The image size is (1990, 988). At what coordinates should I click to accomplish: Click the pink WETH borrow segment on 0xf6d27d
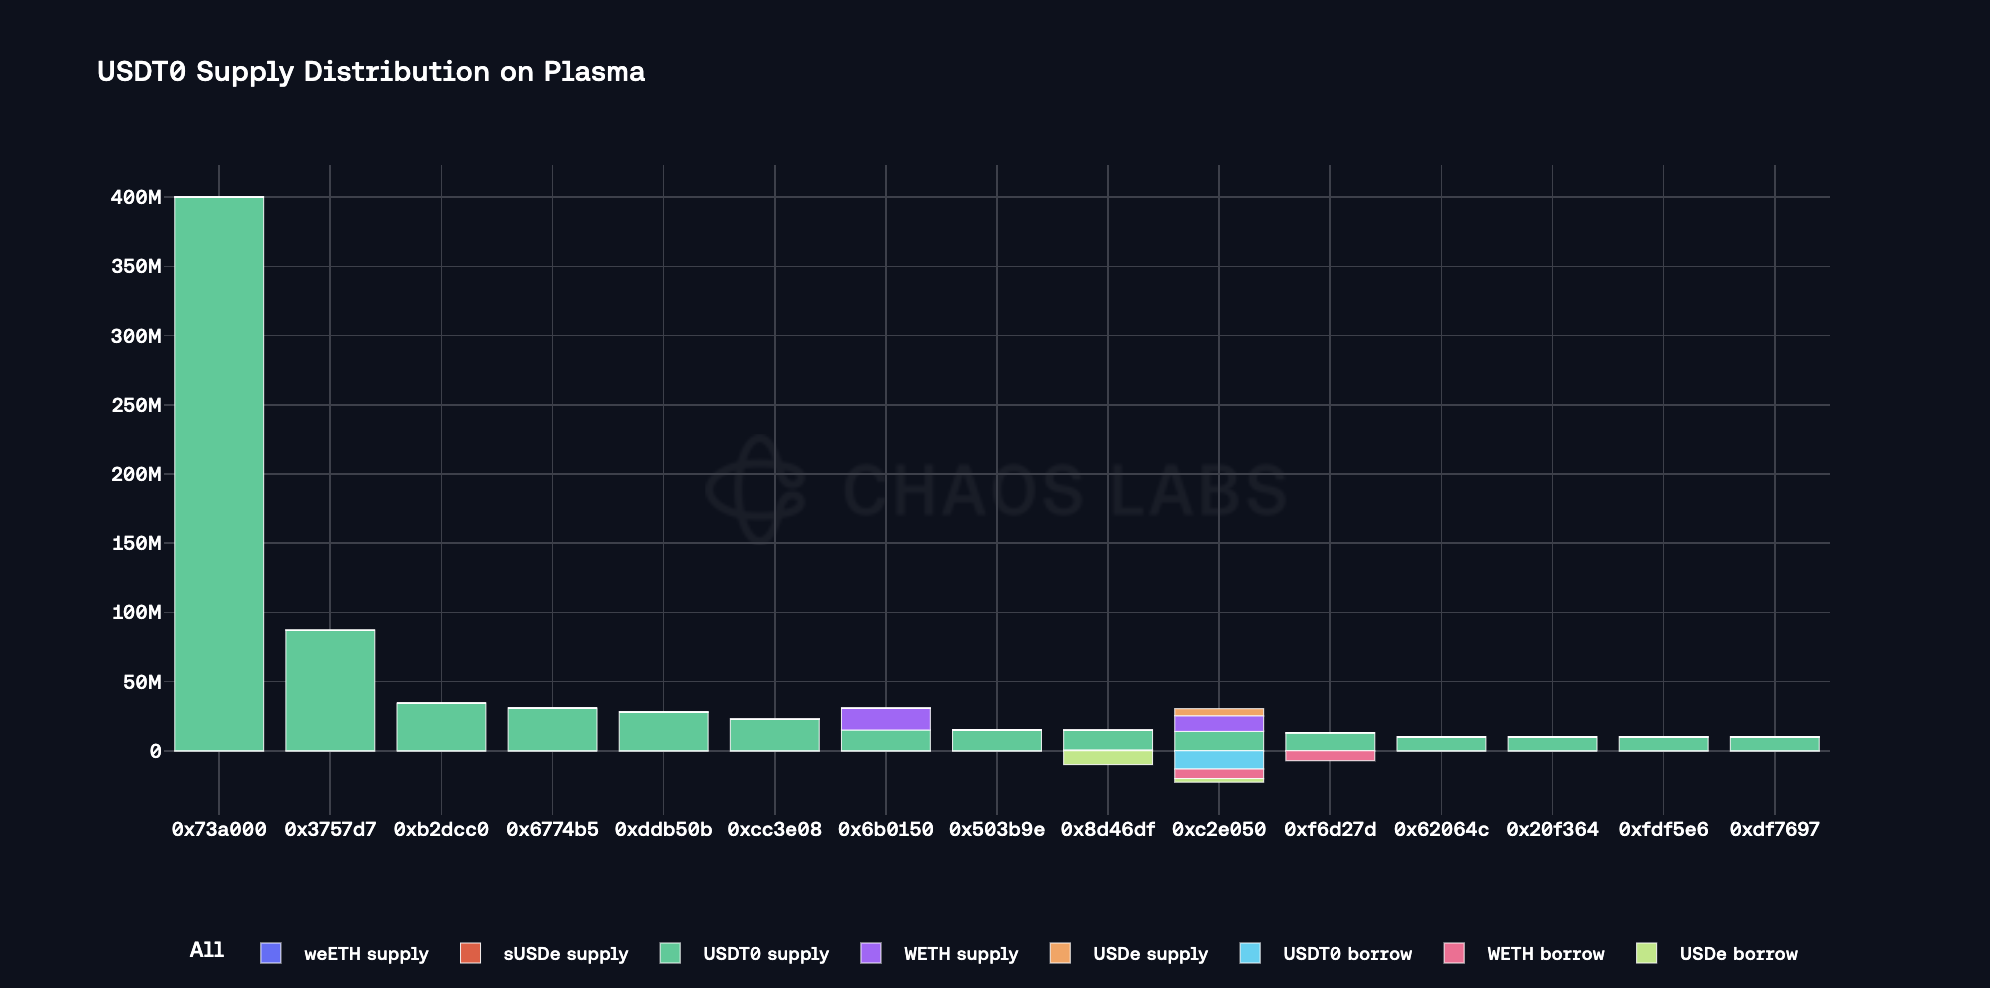(1330, 756)
